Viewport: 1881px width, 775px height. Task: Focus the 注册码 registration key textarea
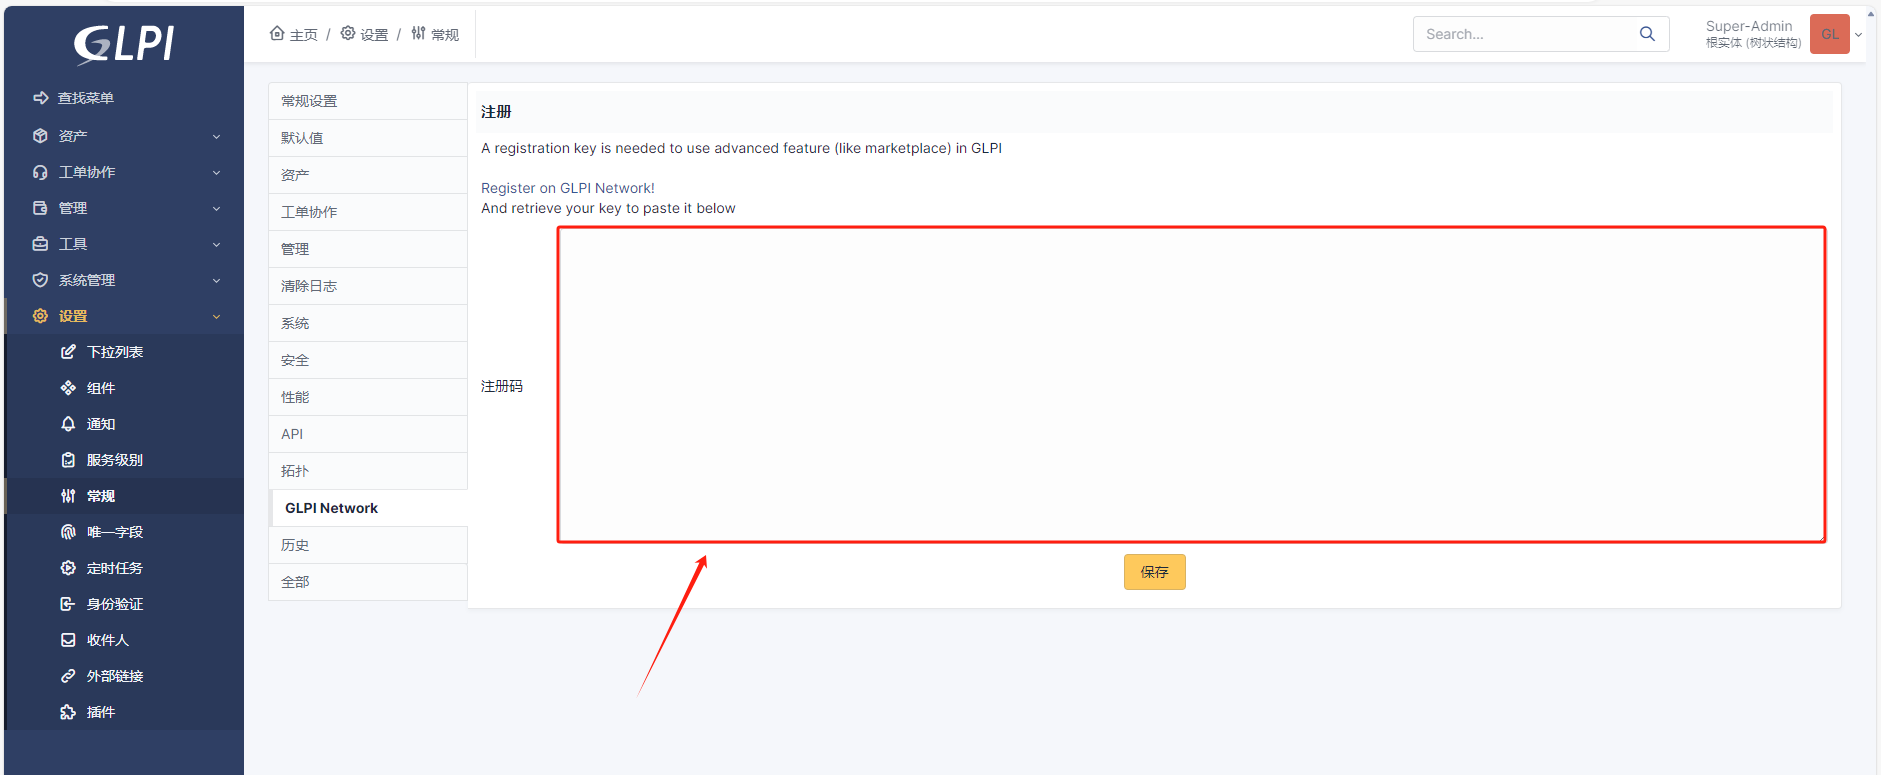pos(1191,385)
